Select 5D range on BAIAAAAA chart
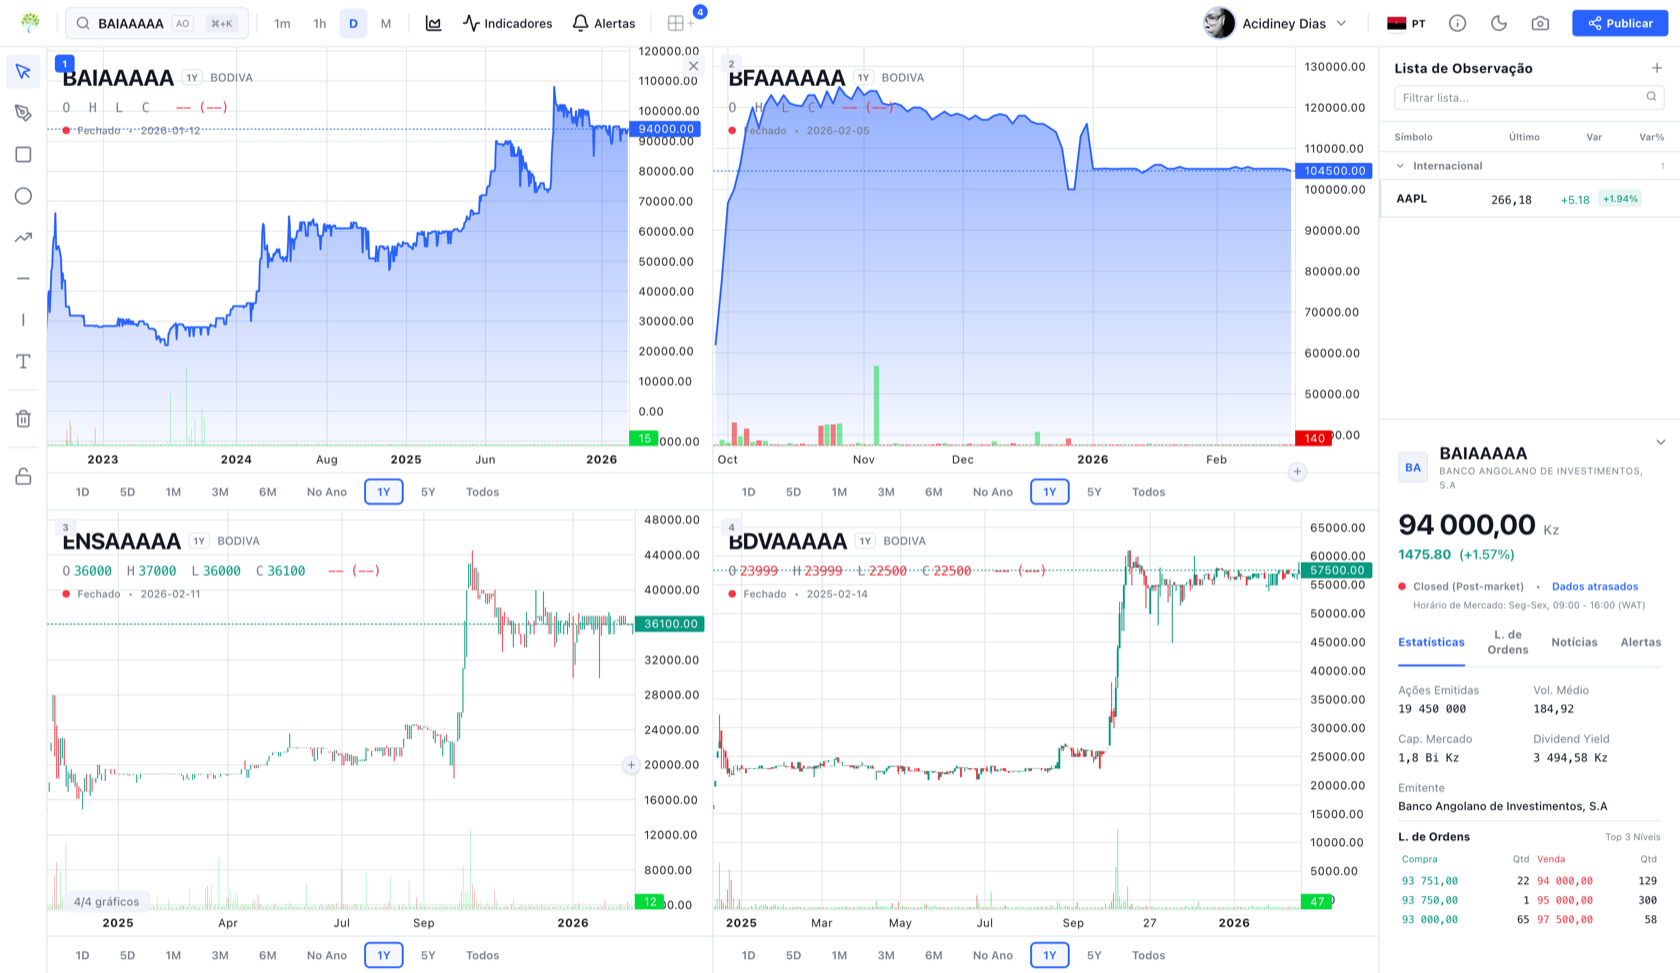 point(127,492)
